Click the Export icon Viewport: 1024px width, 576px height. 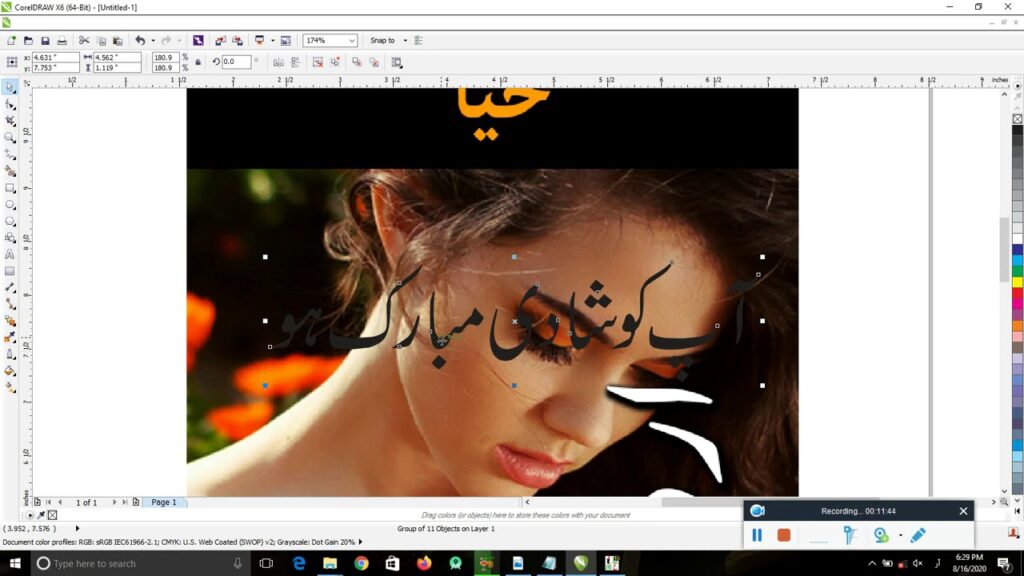(238, 40)
